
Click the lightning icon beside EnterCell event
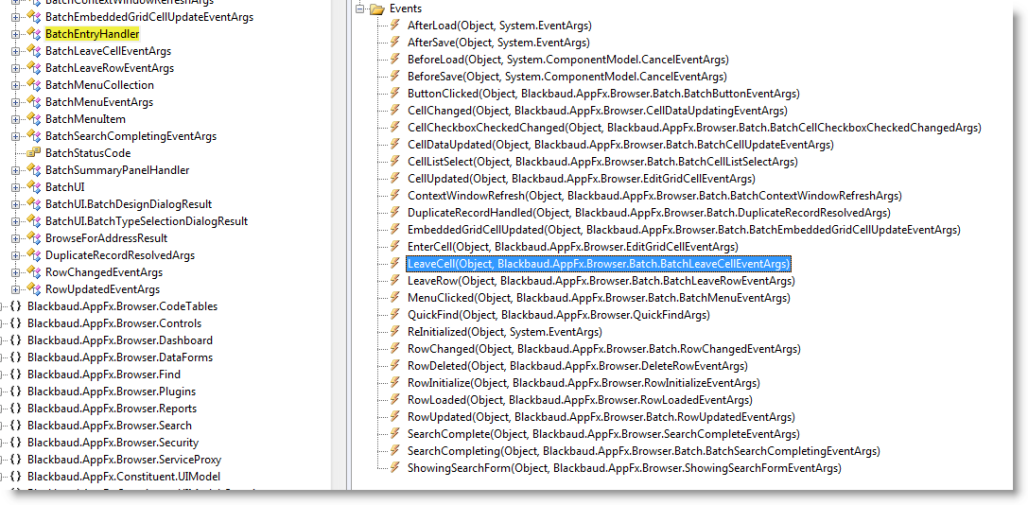395,247
